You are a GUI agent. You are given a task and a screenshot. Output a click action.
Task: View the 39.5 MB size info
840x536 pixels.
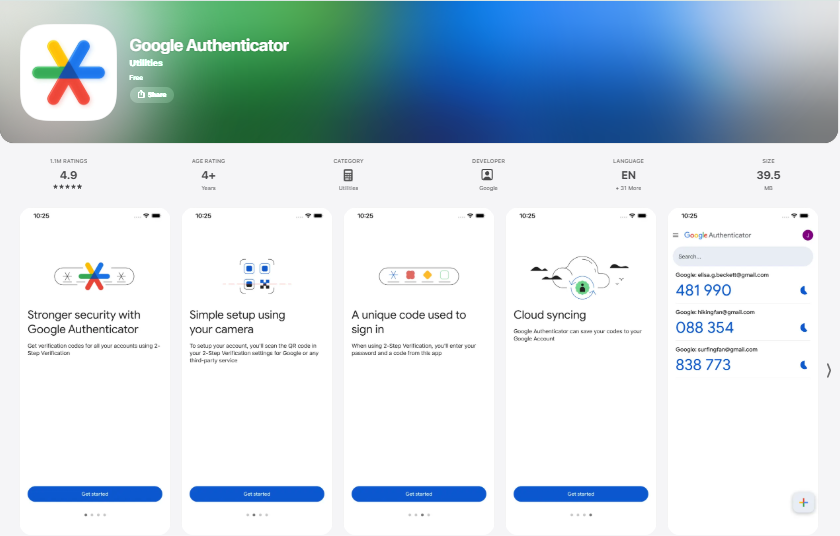click(768, 175)
